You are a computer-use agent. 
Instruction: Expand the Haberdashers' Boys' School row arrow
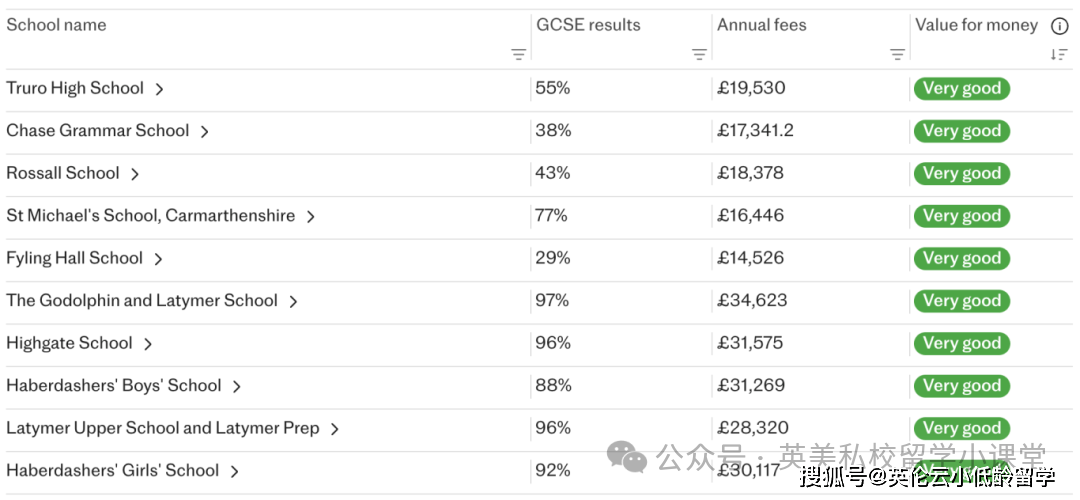(x=237, y=386)
